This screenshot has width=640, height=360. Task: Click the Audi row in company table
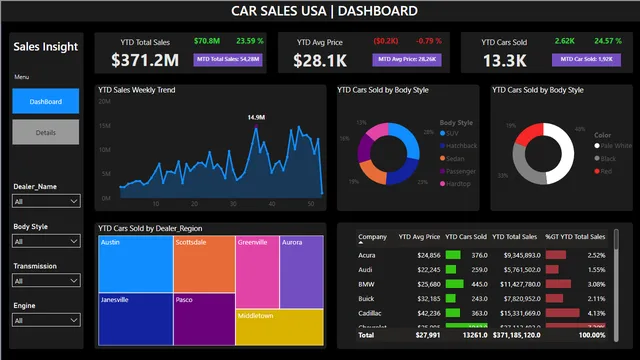coord(482,270)
